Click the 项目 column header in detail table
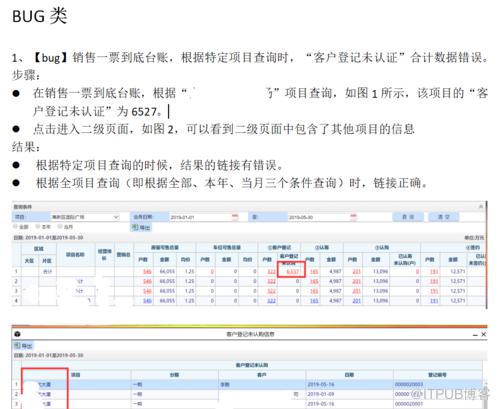The width and height of the screenshot is (500, 409). point(76,375)
